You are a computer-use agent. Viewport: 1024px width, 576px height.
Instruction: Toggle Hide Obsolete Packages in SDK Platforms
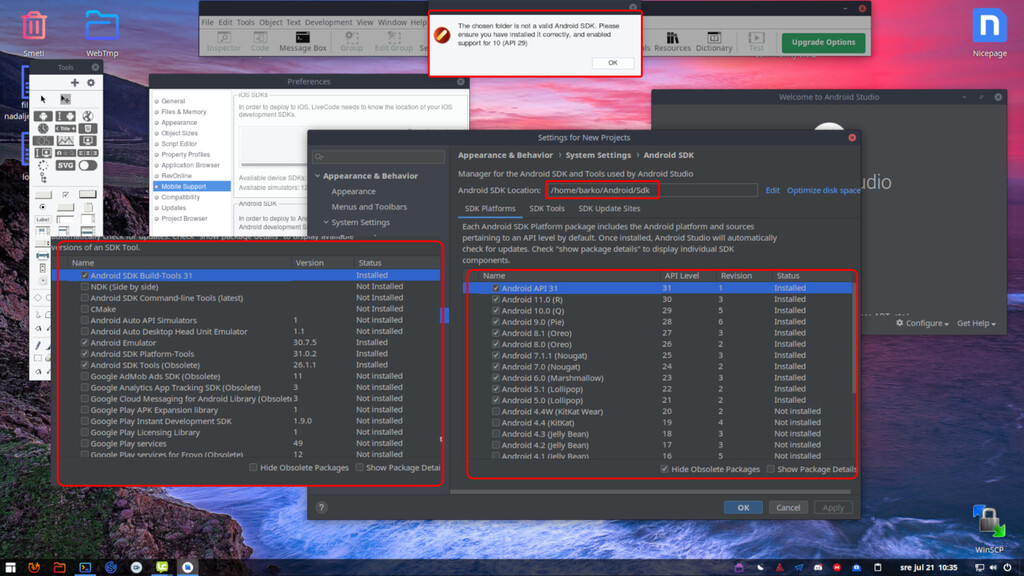(665, 469)
